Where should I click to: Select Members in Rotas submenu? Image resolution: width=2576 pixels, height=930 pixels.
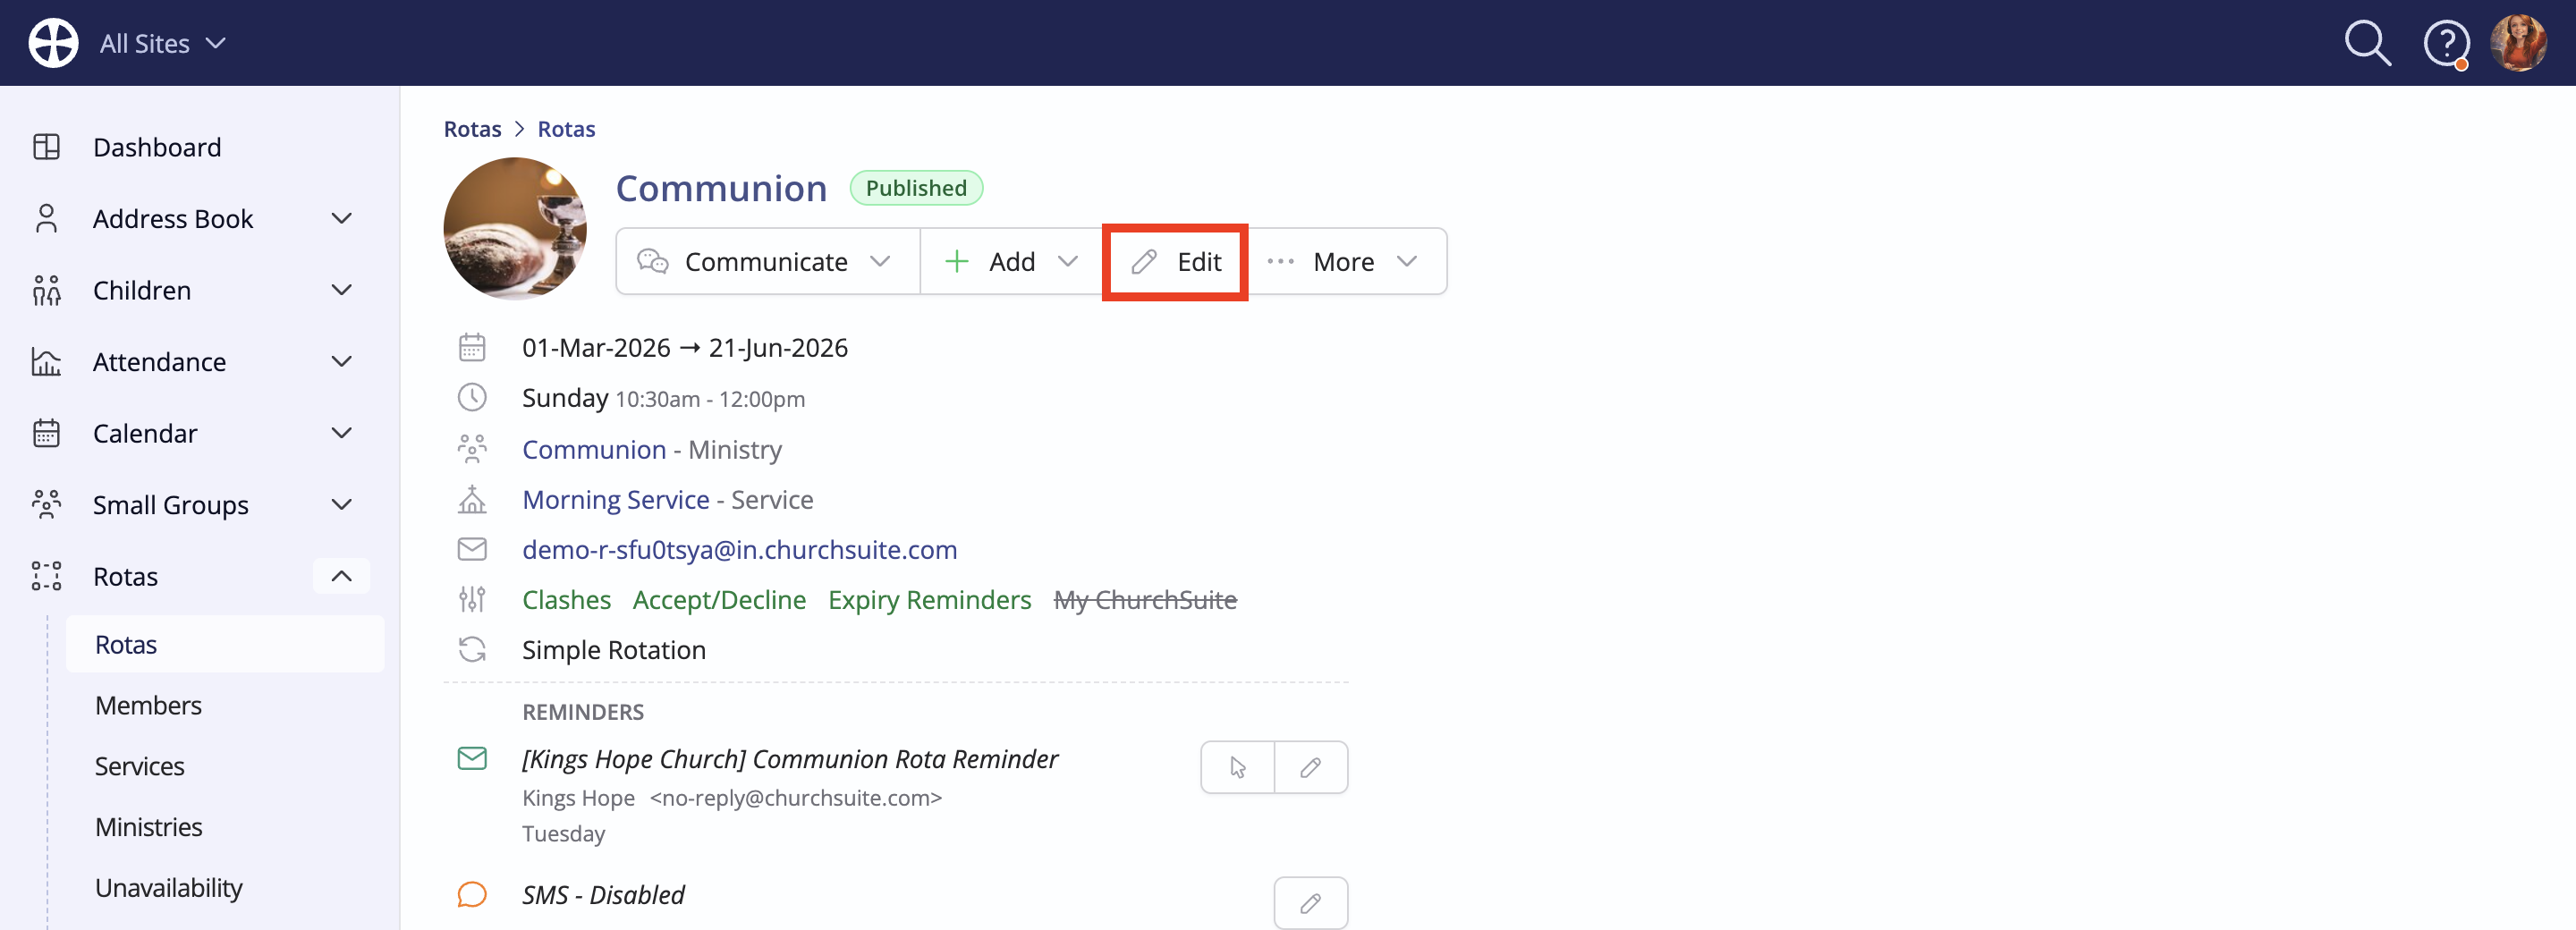click(148, 705)
